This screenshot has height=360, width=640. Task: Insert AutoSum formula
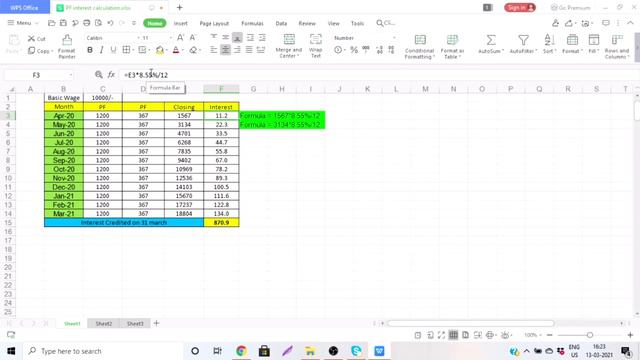(491, 44)
